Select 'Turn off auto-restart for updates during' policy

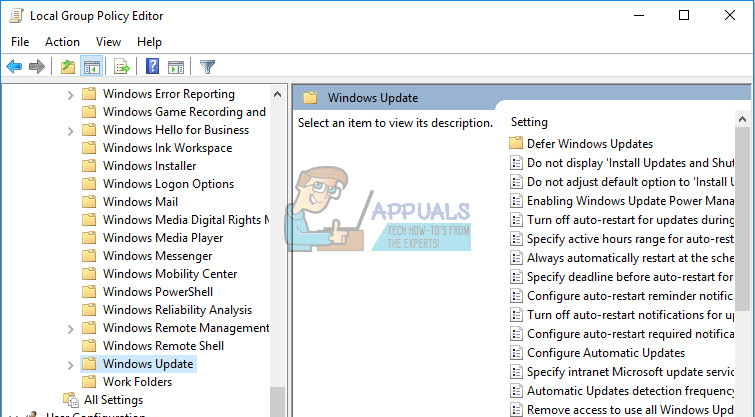tap(630, 220)
